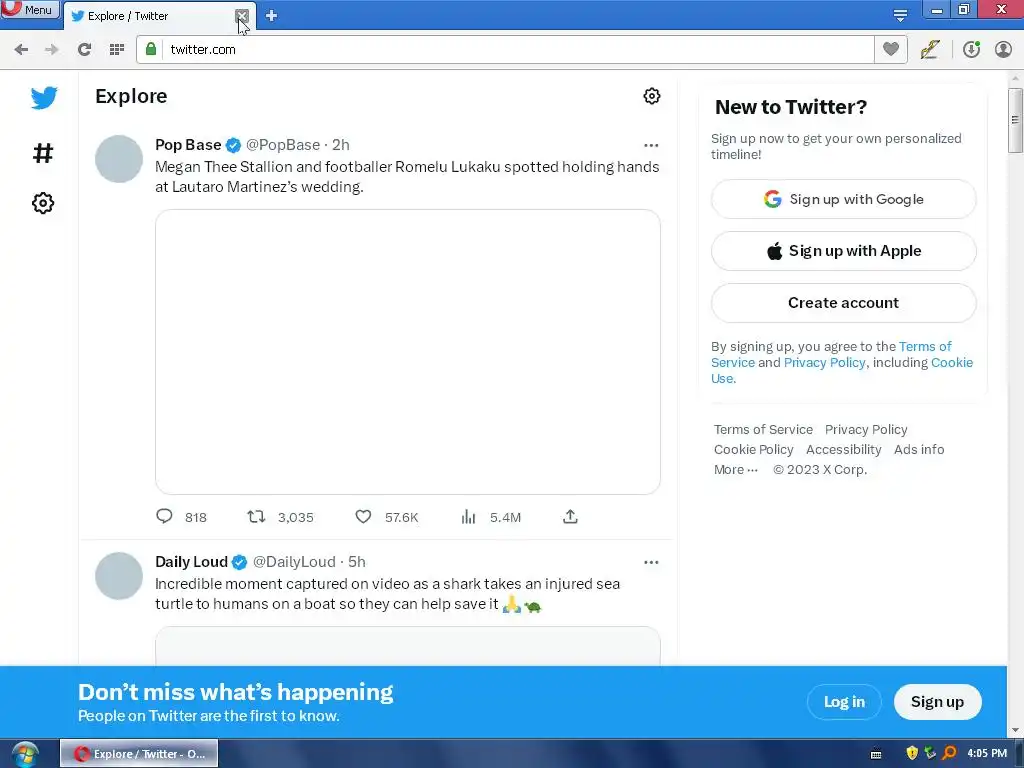
Task: Click Log in on bottom banner
Action: coord(844,702)
